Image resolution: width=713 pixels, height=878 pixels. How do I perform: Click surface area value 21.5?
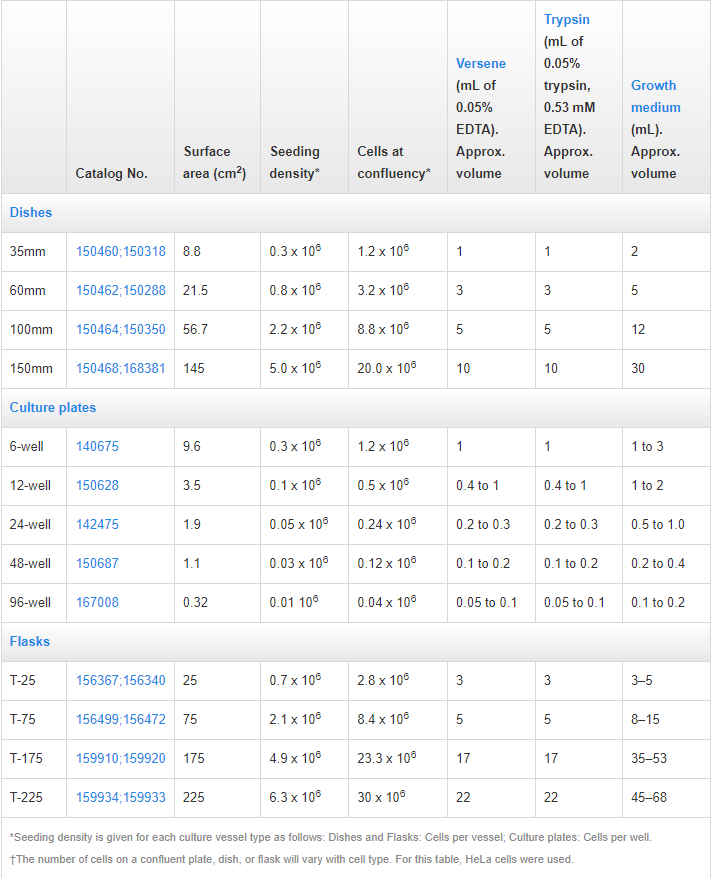pos(195,291)
